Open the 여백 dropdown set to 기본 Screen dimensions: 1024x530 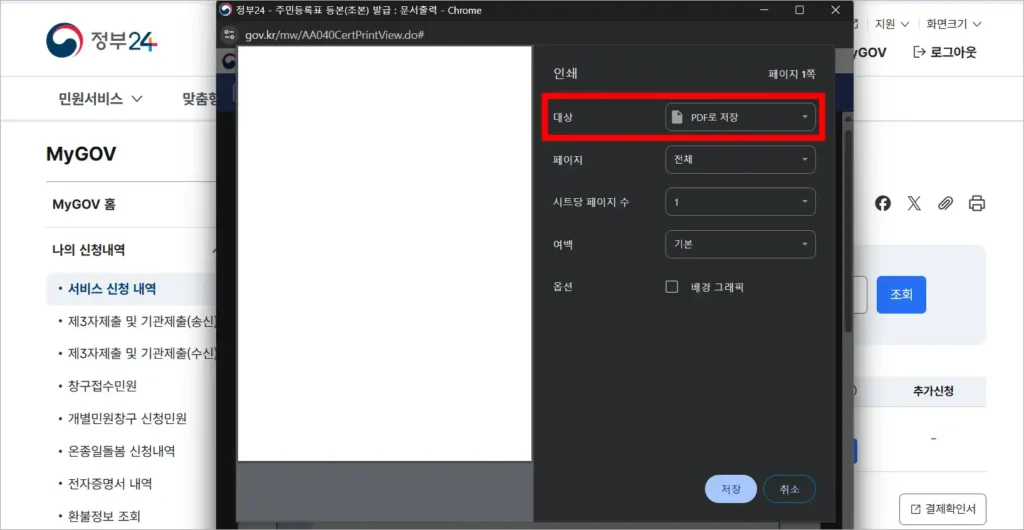click(740, 245)
